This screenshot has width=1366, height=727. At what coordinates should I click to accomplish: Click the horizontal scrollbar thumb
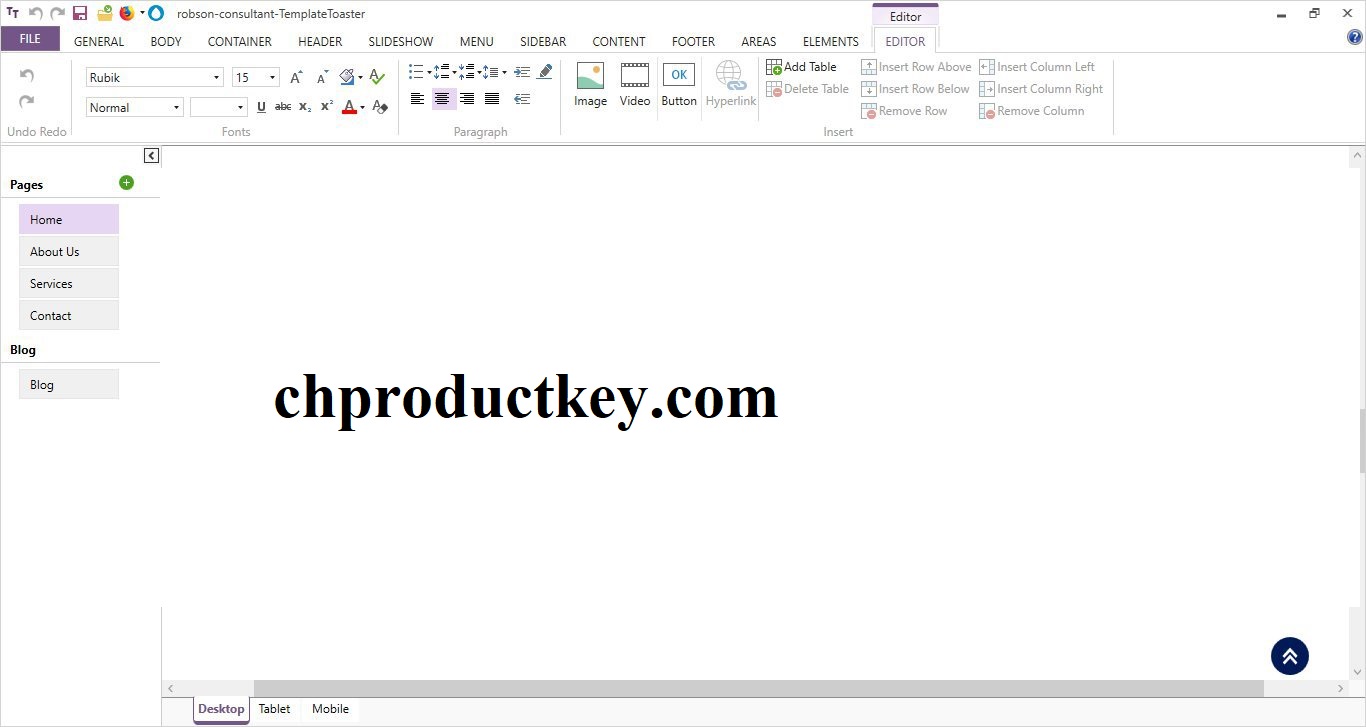(759, 688)
